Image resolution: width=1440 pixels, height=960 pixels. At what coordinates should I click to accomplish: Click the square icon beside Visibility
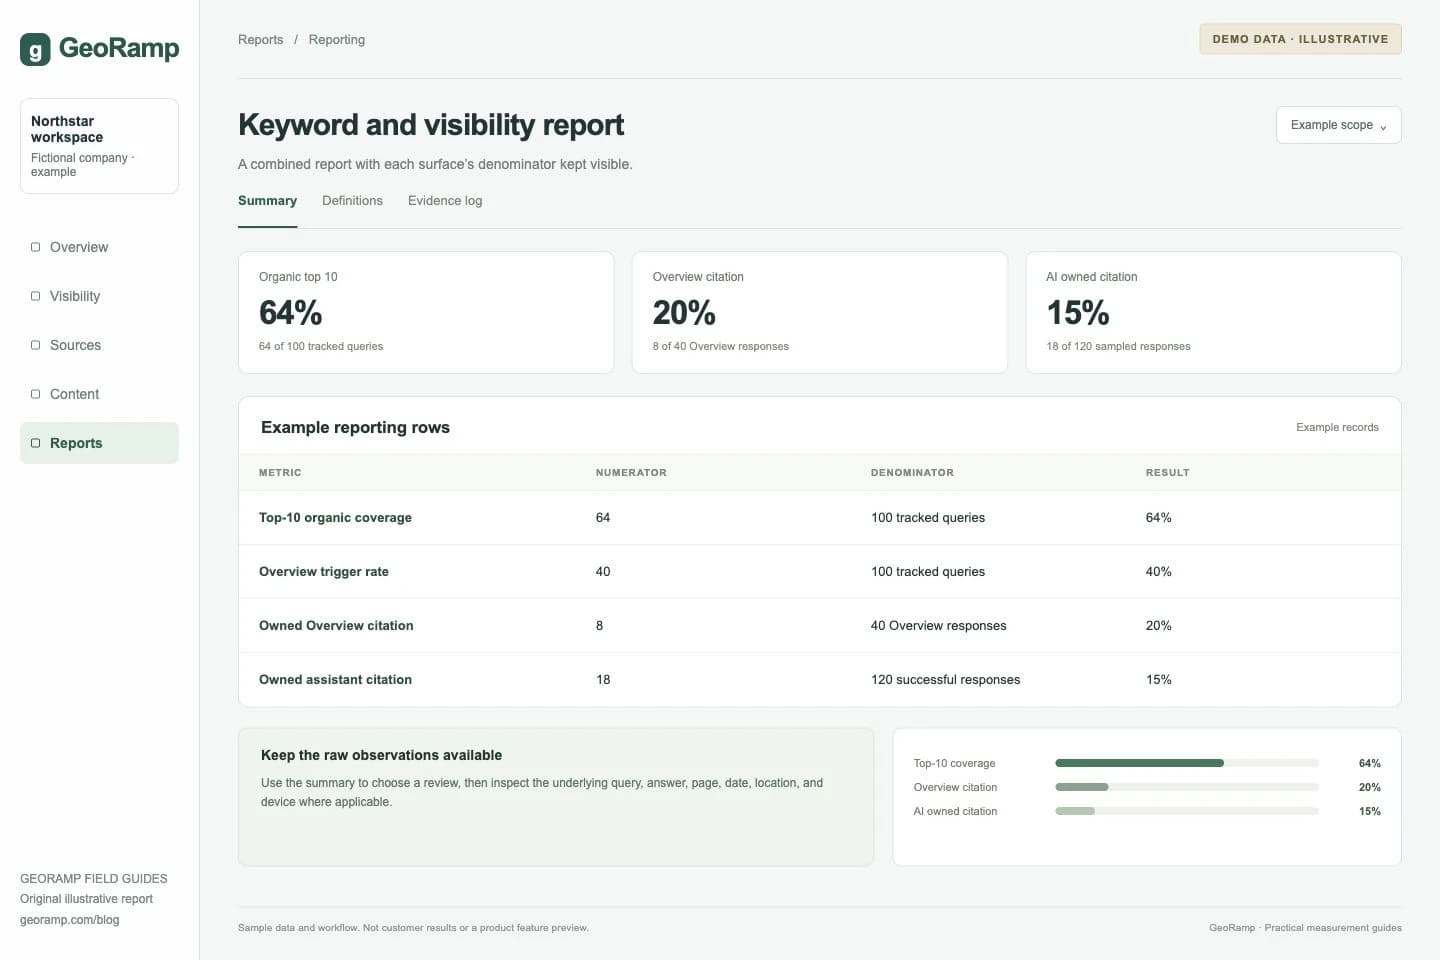click(x=36, y=296)
